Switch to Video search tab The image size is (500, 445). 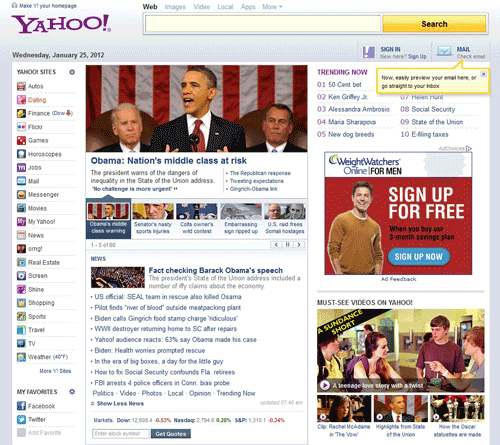click(202, 7)
